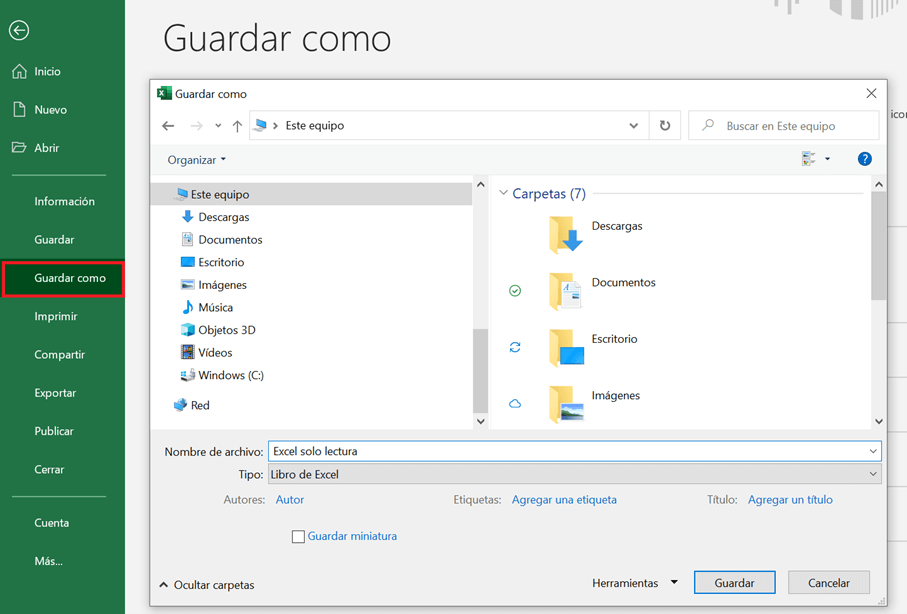907x614 pixels.
Task: Click the sync arrows icon beside Escritorio
Action: tap(515, 347)
